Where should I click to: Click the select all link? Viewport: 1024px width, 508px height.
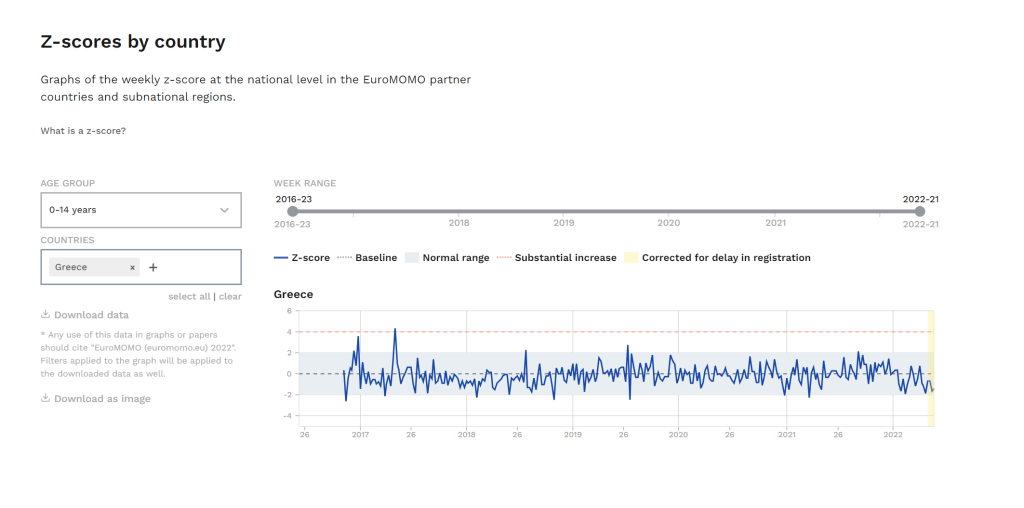(x=189, y=296)
